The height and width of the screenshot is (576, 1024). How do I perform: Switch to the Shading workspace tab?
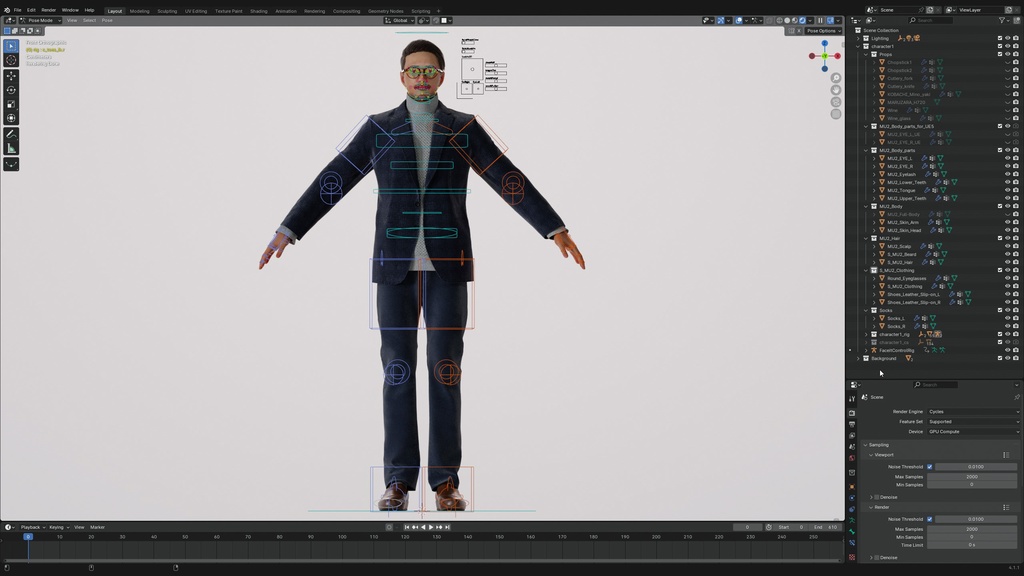tap(259, 11)
